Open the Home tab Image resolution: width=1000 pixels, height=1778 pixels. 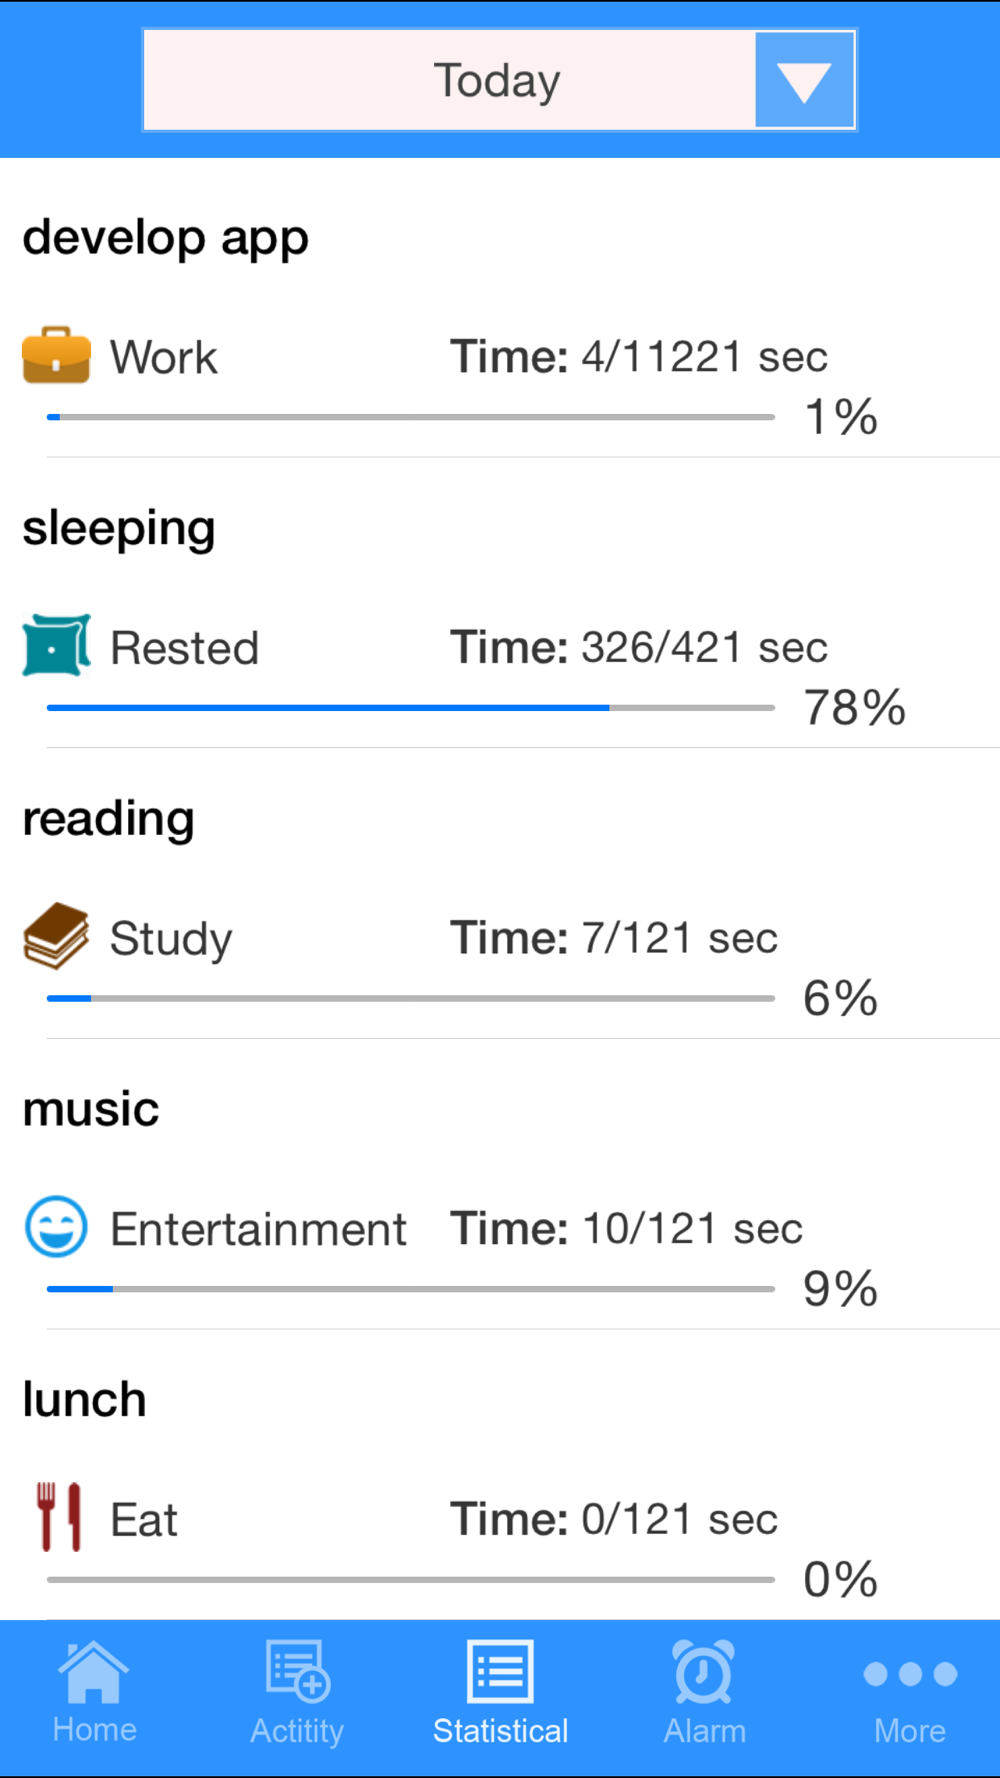point(94,1693)
